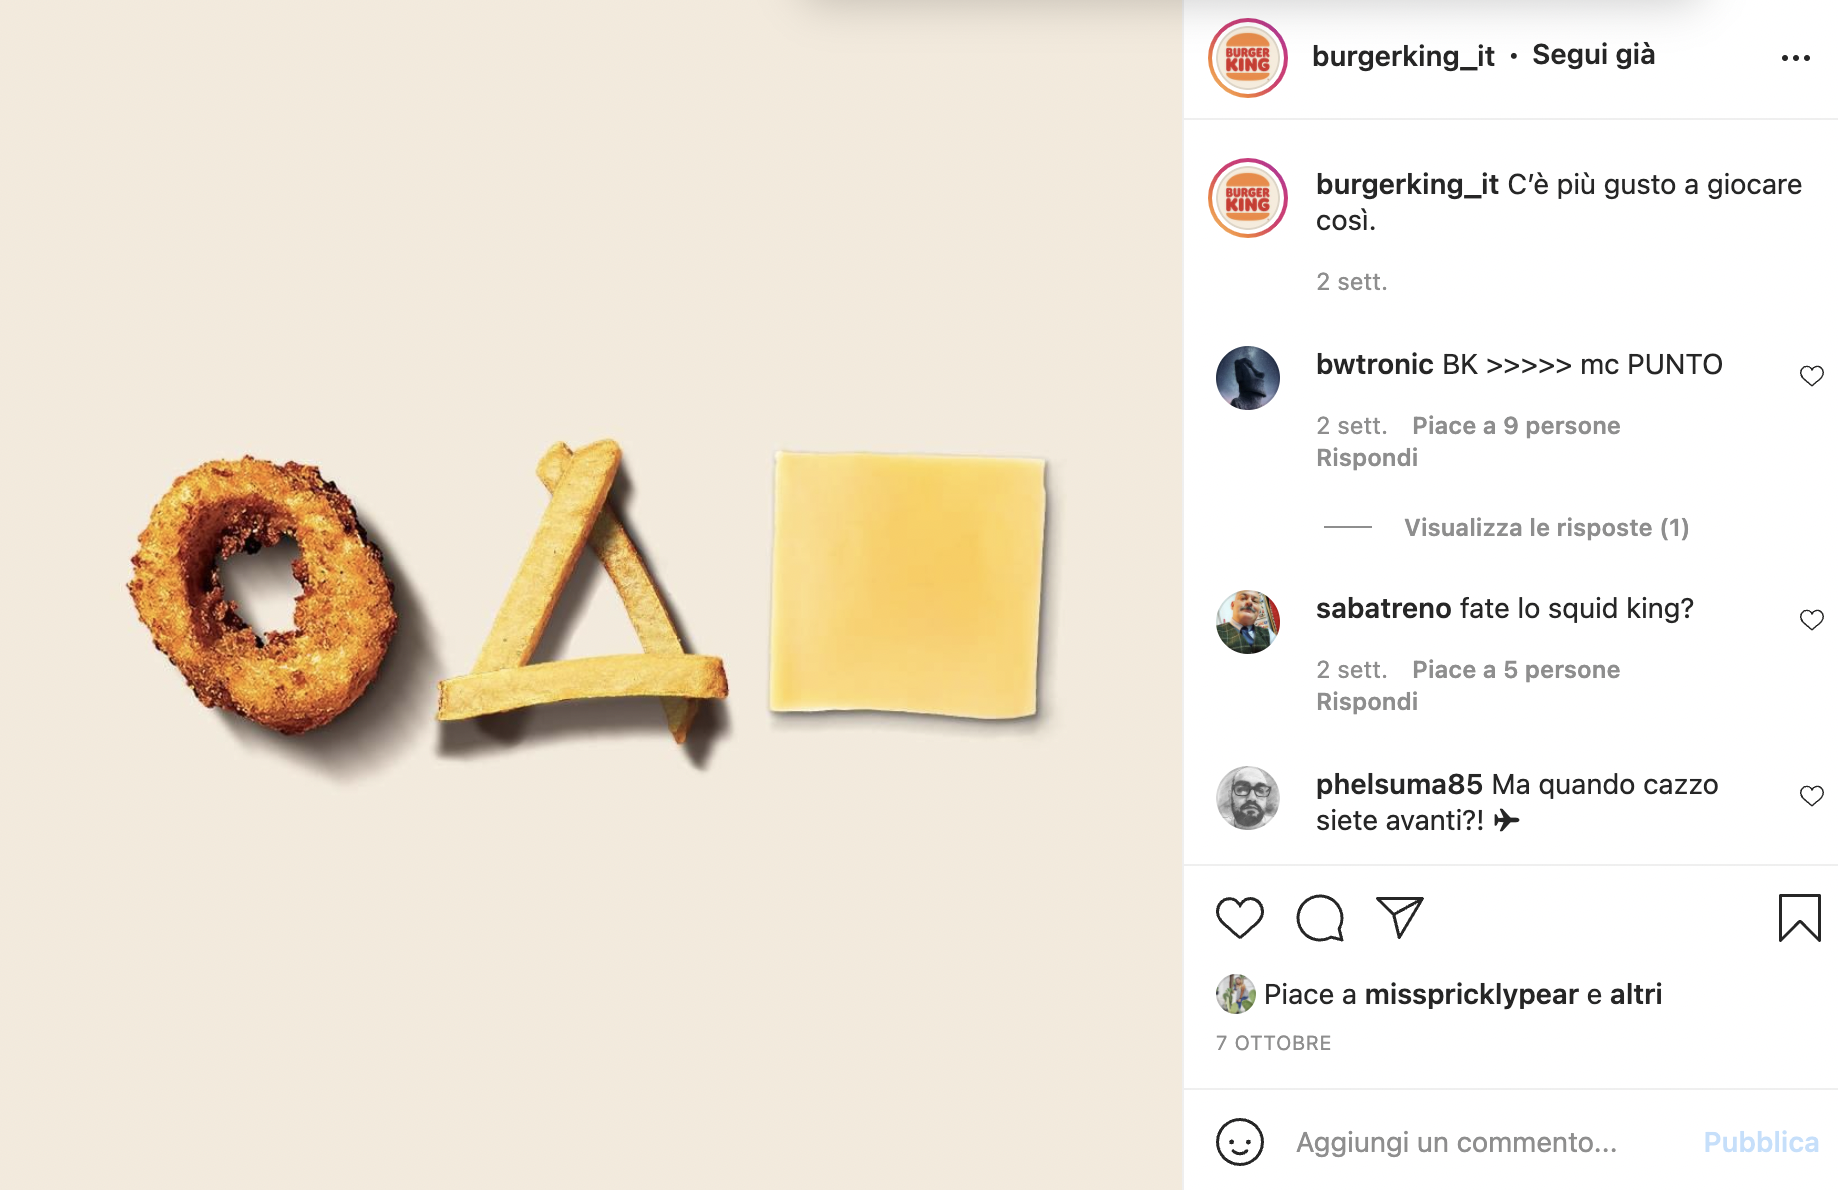Like phelsuma85's comment heart
Screen dimensions: 1838x1190
(1811, 796)
